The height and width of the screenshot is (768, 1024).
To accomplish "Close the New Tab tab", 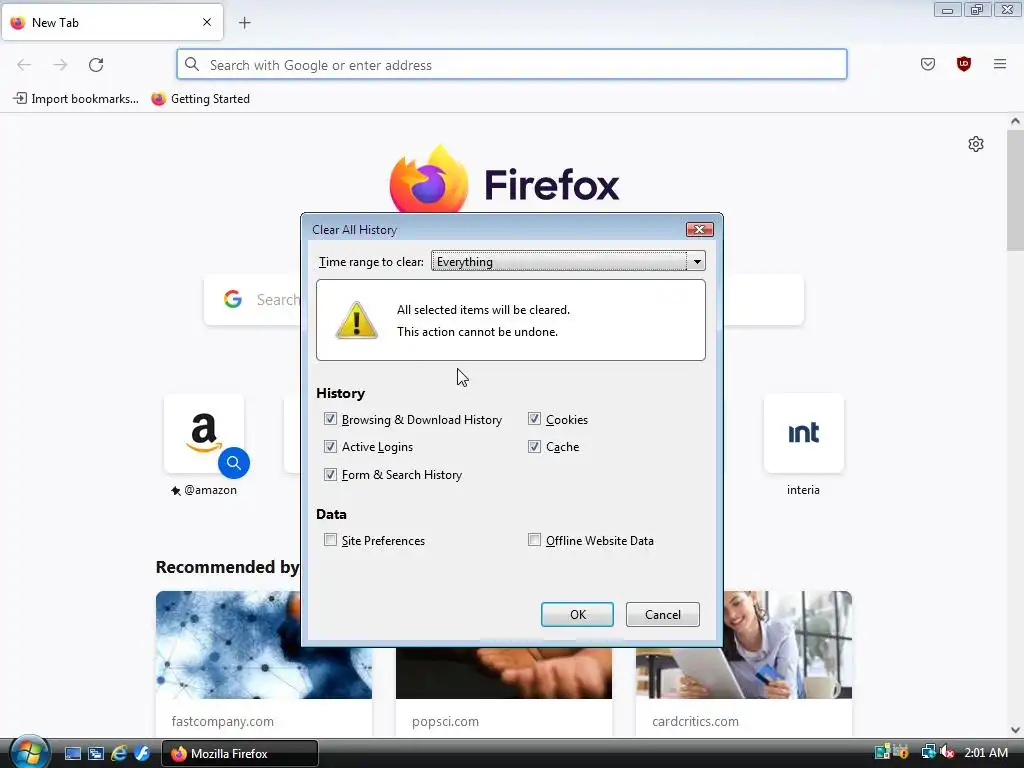I will 207,22.
